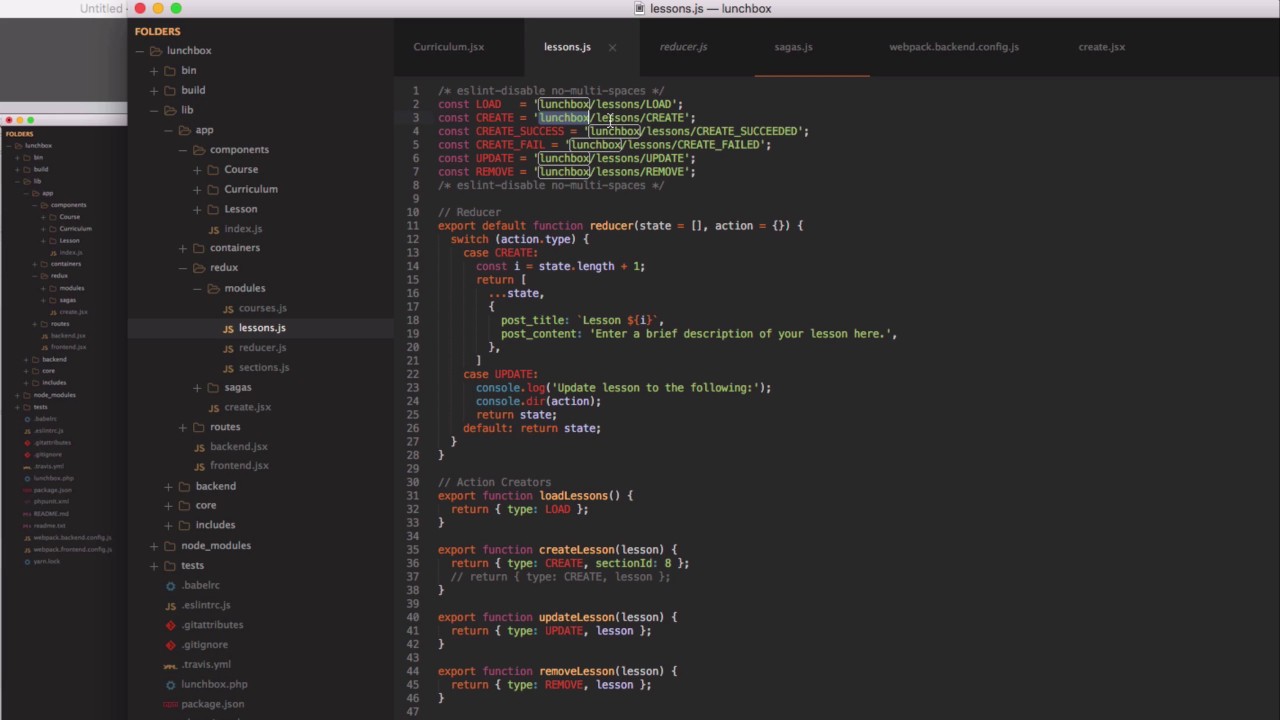Click the git icon beside .gitattributes
This screenshot has height=720, width=1280.
170,625
